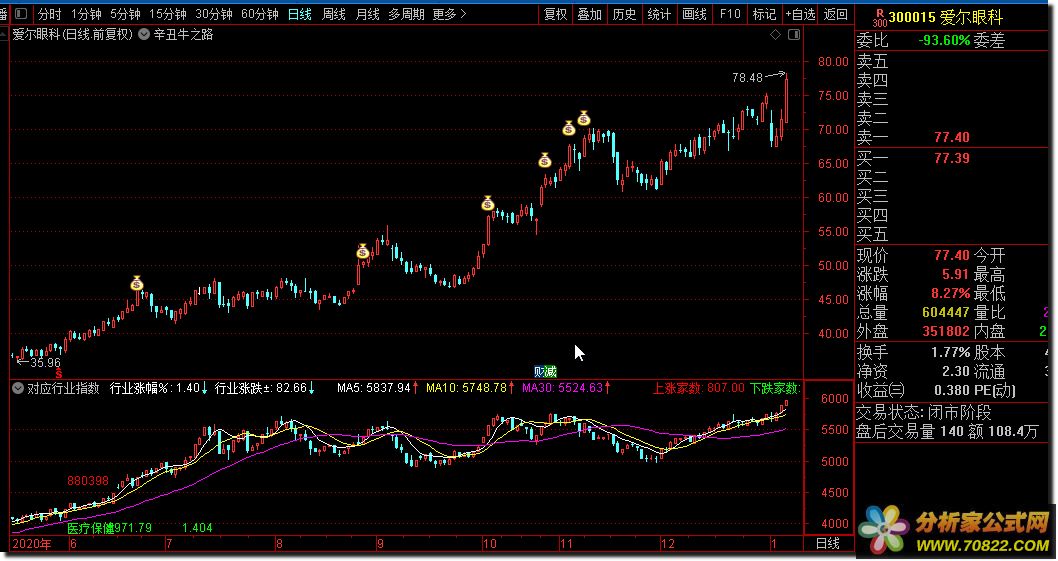This screenshot has width=1058, height=561.
Task: Select the 月线 monthly tab
Action: 367,14
